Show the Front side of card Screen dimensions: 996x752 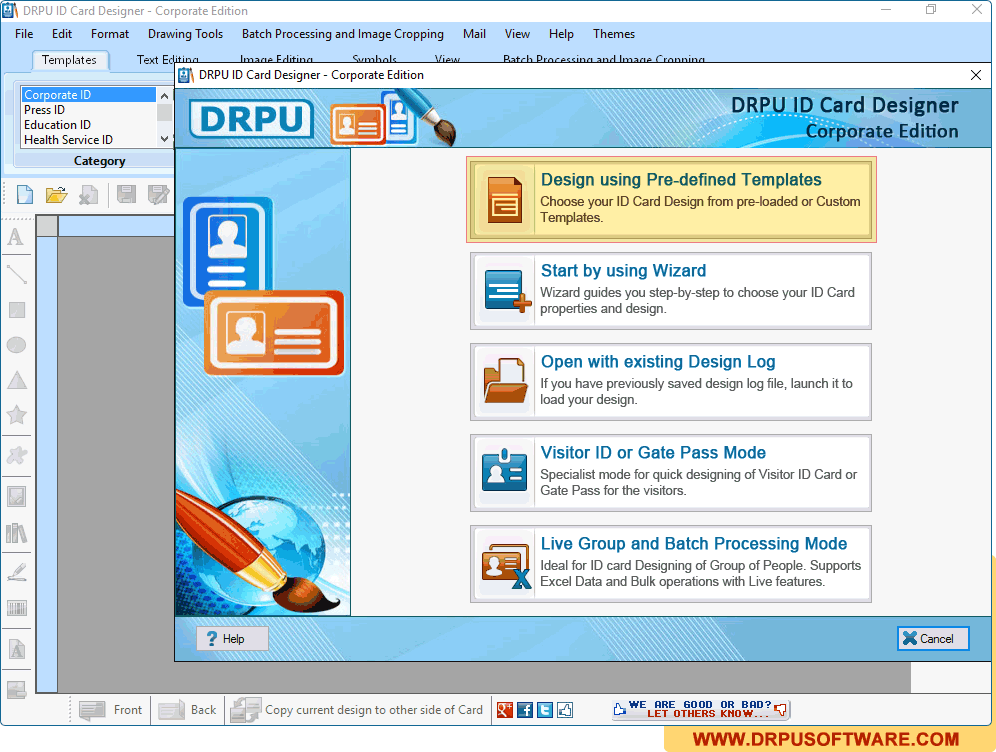click(x=111, y=710)
